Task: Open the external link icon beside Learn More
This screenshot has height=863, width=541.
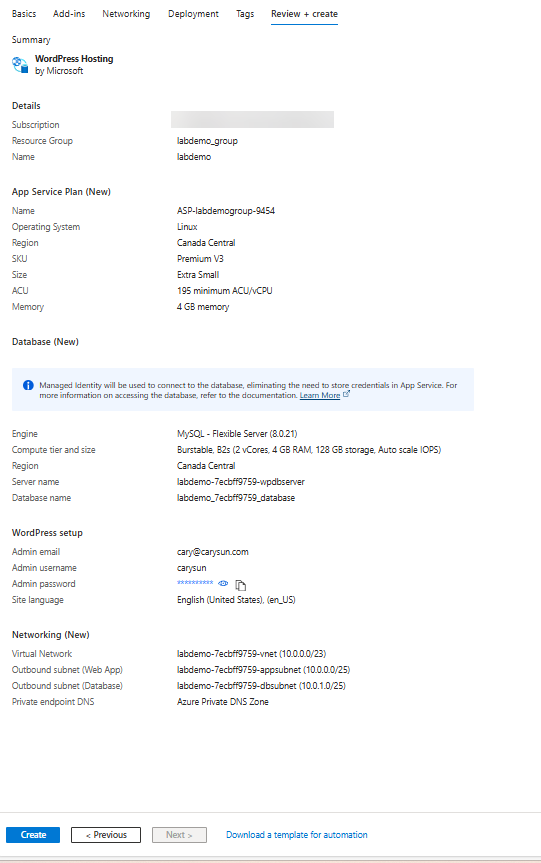Action: coord(346,394)
